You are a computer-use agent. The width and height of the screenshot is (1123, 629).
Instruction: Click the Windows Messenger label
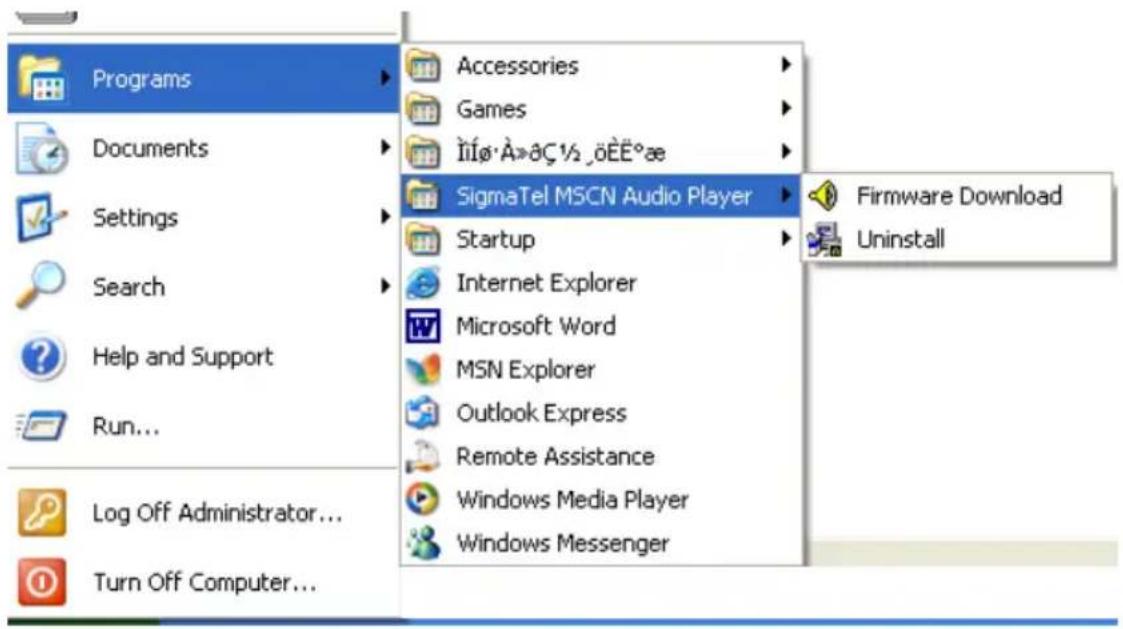(563, 544)
